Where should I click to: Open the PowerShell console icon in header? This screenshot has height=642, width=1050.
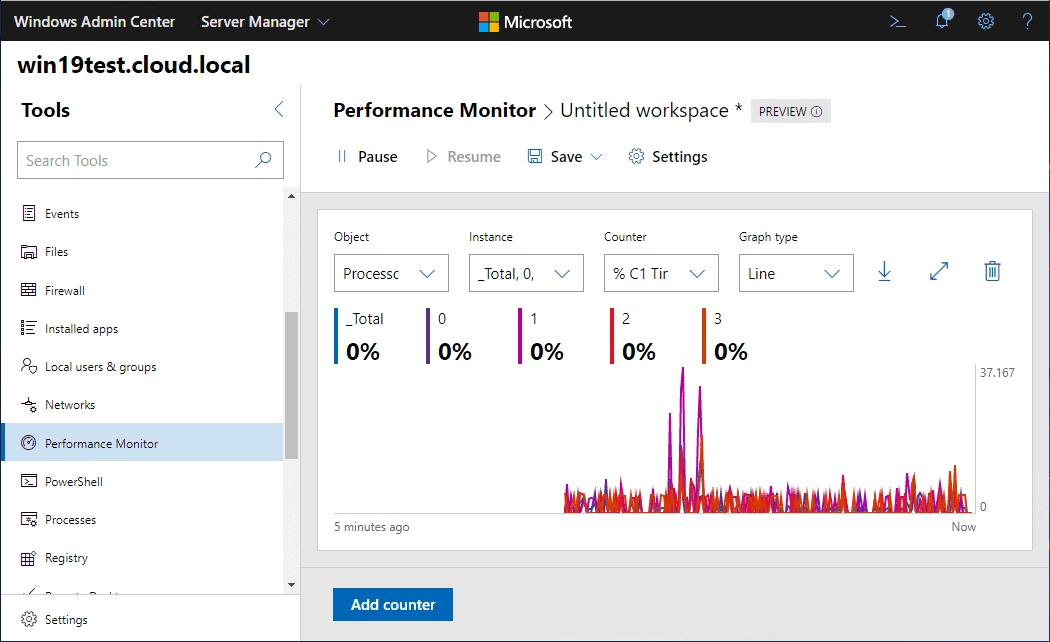[898, 21]
